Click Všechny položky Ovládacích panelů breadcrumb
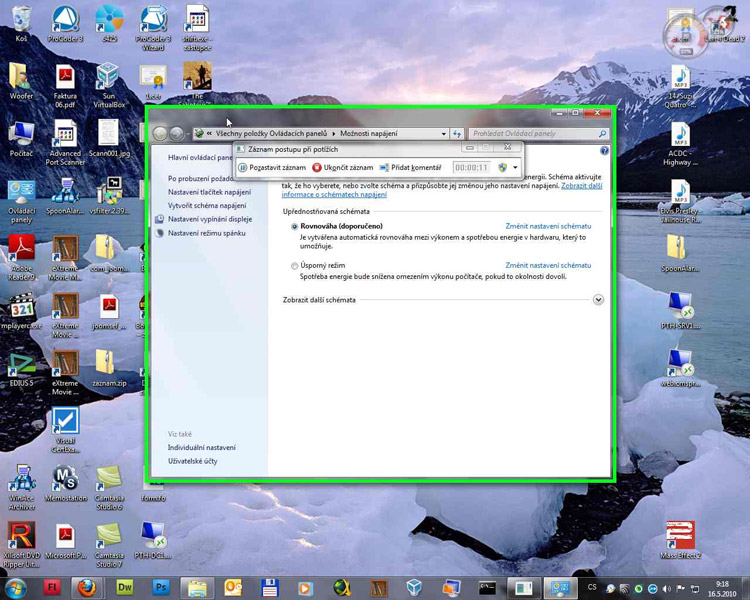The height and width of the screenshot is (600, 750). [x=272, y=133]
